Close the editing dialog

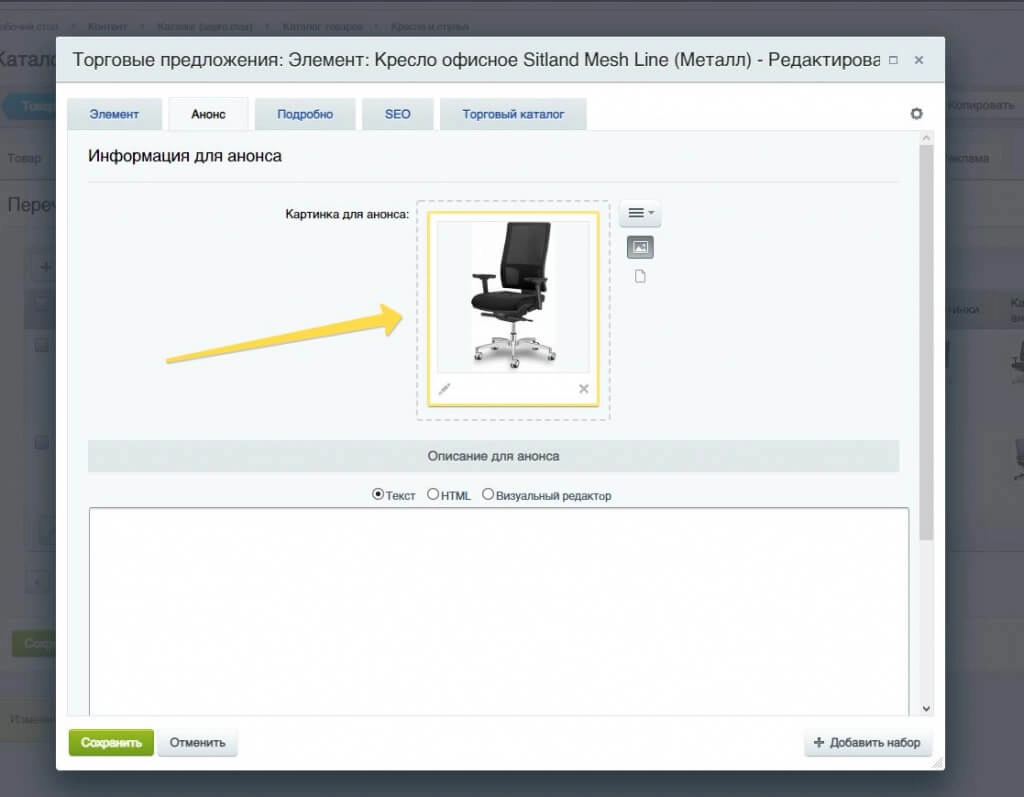(x=919, y=60)
